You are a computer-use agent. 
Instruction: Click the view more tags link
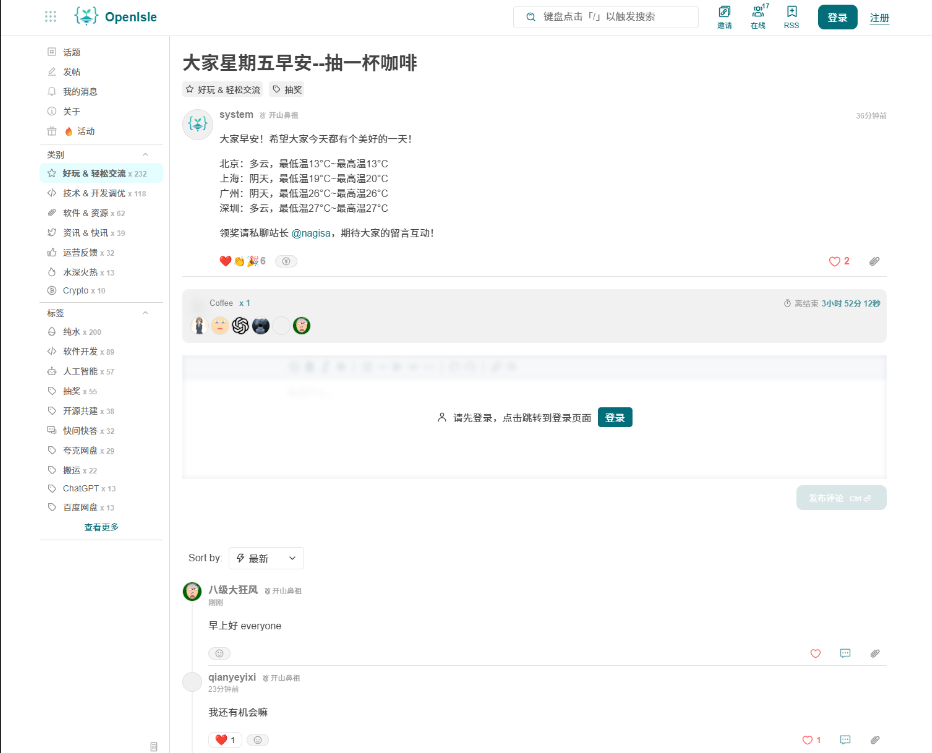(x=101, y=527)
